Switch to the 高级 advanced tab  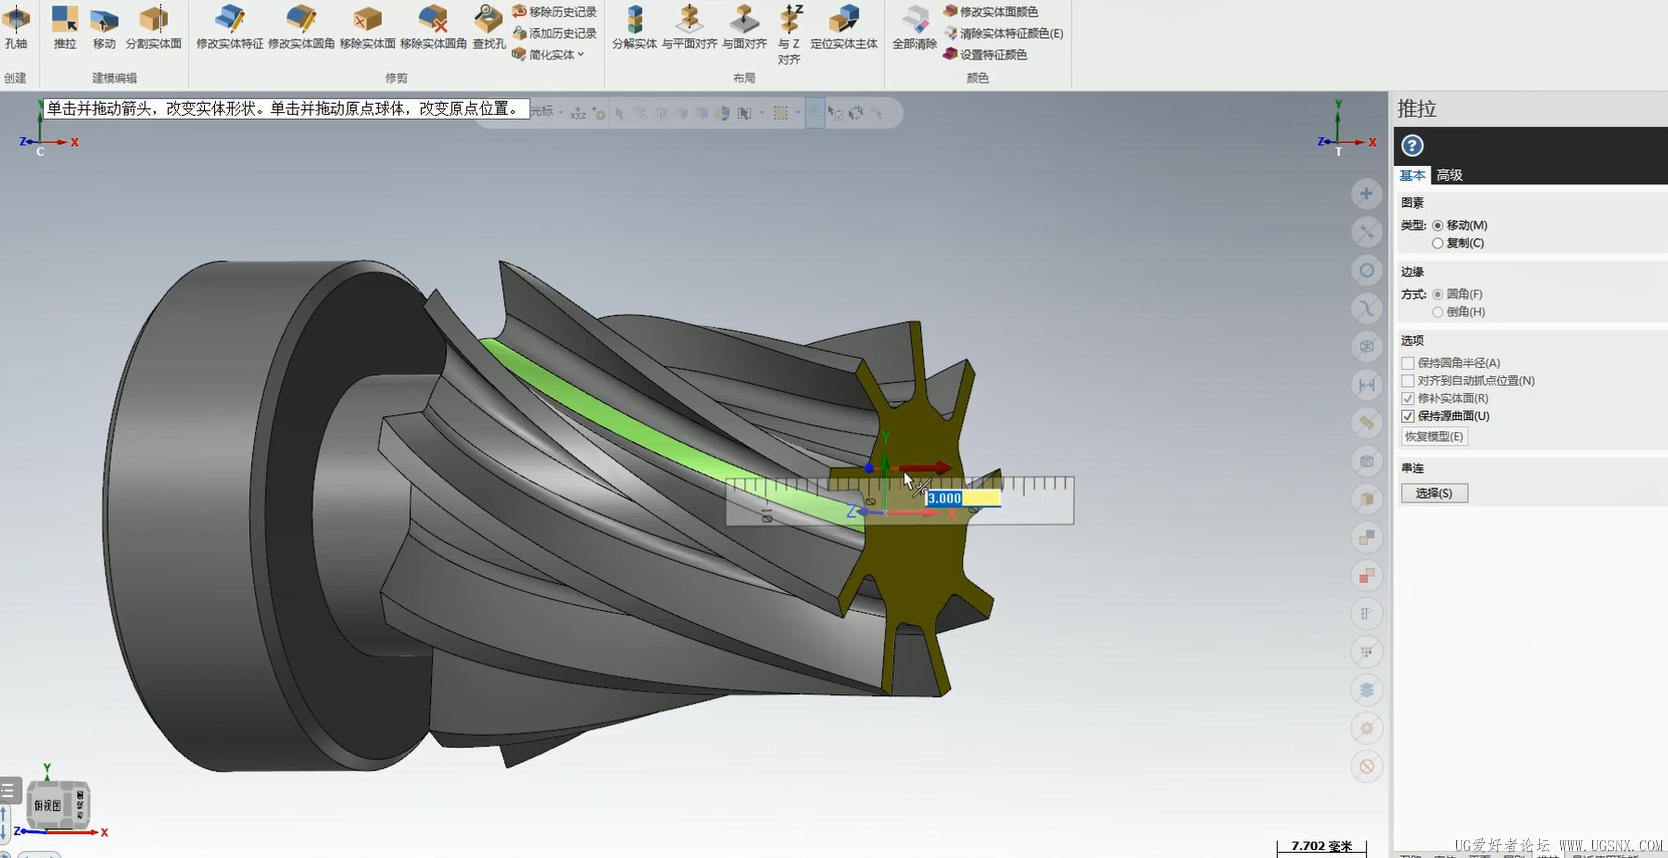tap(1449, 176)
